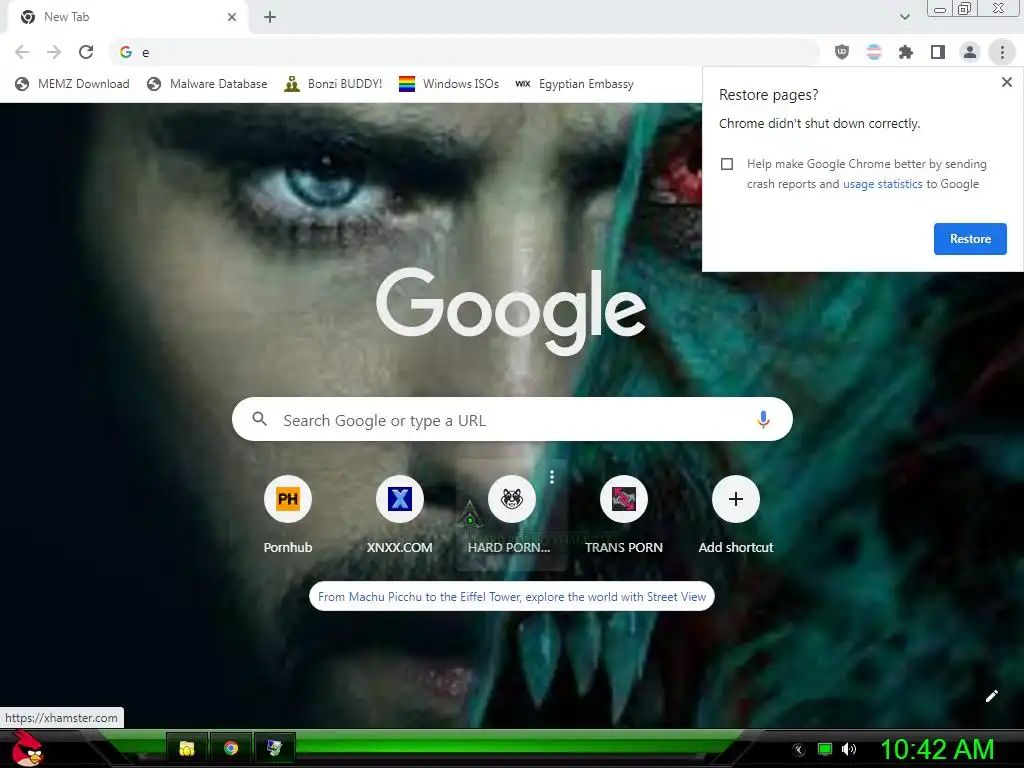This screenshot has height=768, width=1024.
Task: Follow the usage statistics link
Action: [x=882, y=184]
